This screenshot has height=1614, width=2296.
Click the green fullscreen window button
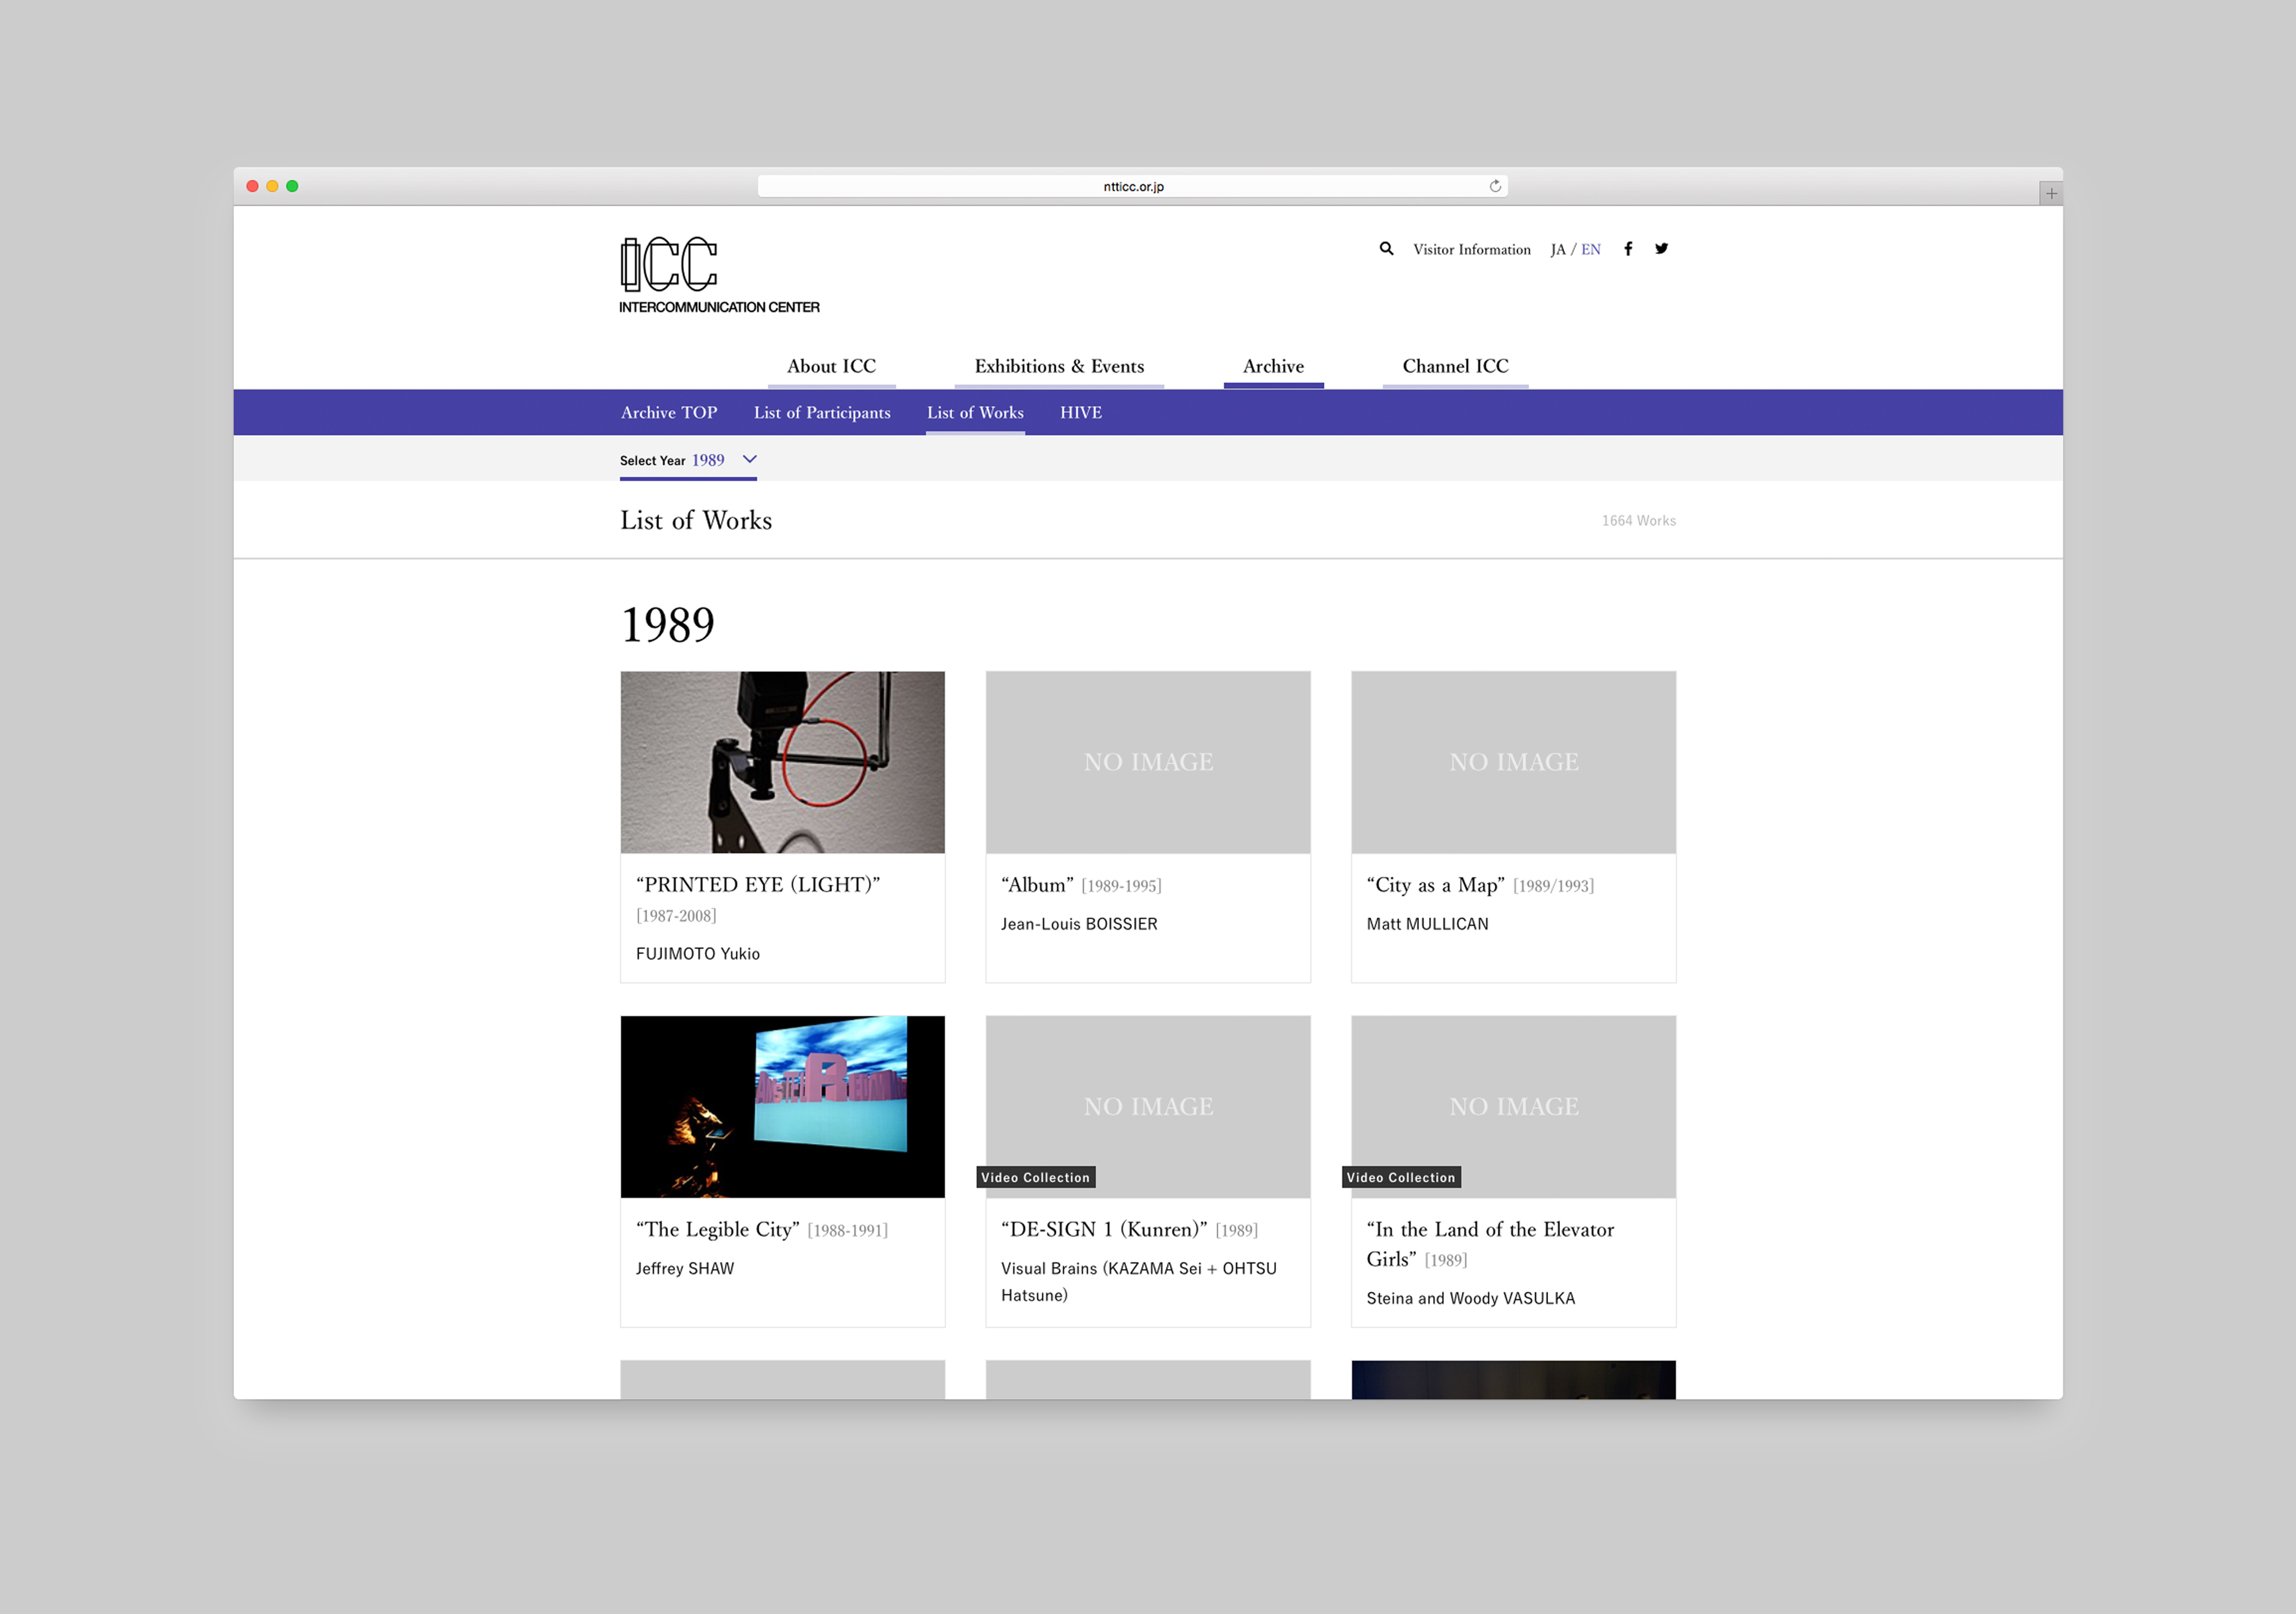pos(292,186)
